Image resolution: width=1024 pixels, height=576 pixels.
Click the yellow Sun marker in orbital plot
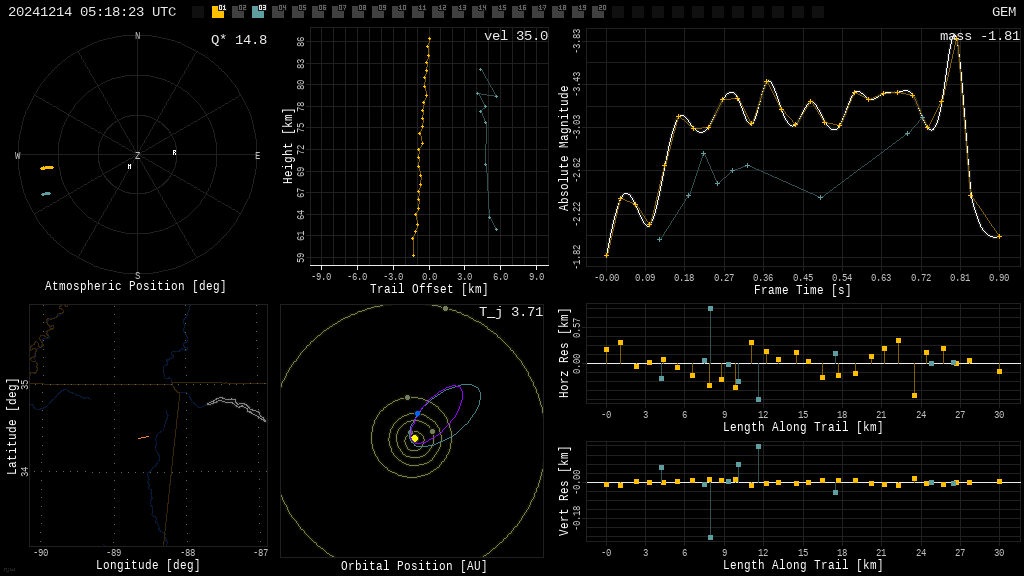click(x=414, y=438)
